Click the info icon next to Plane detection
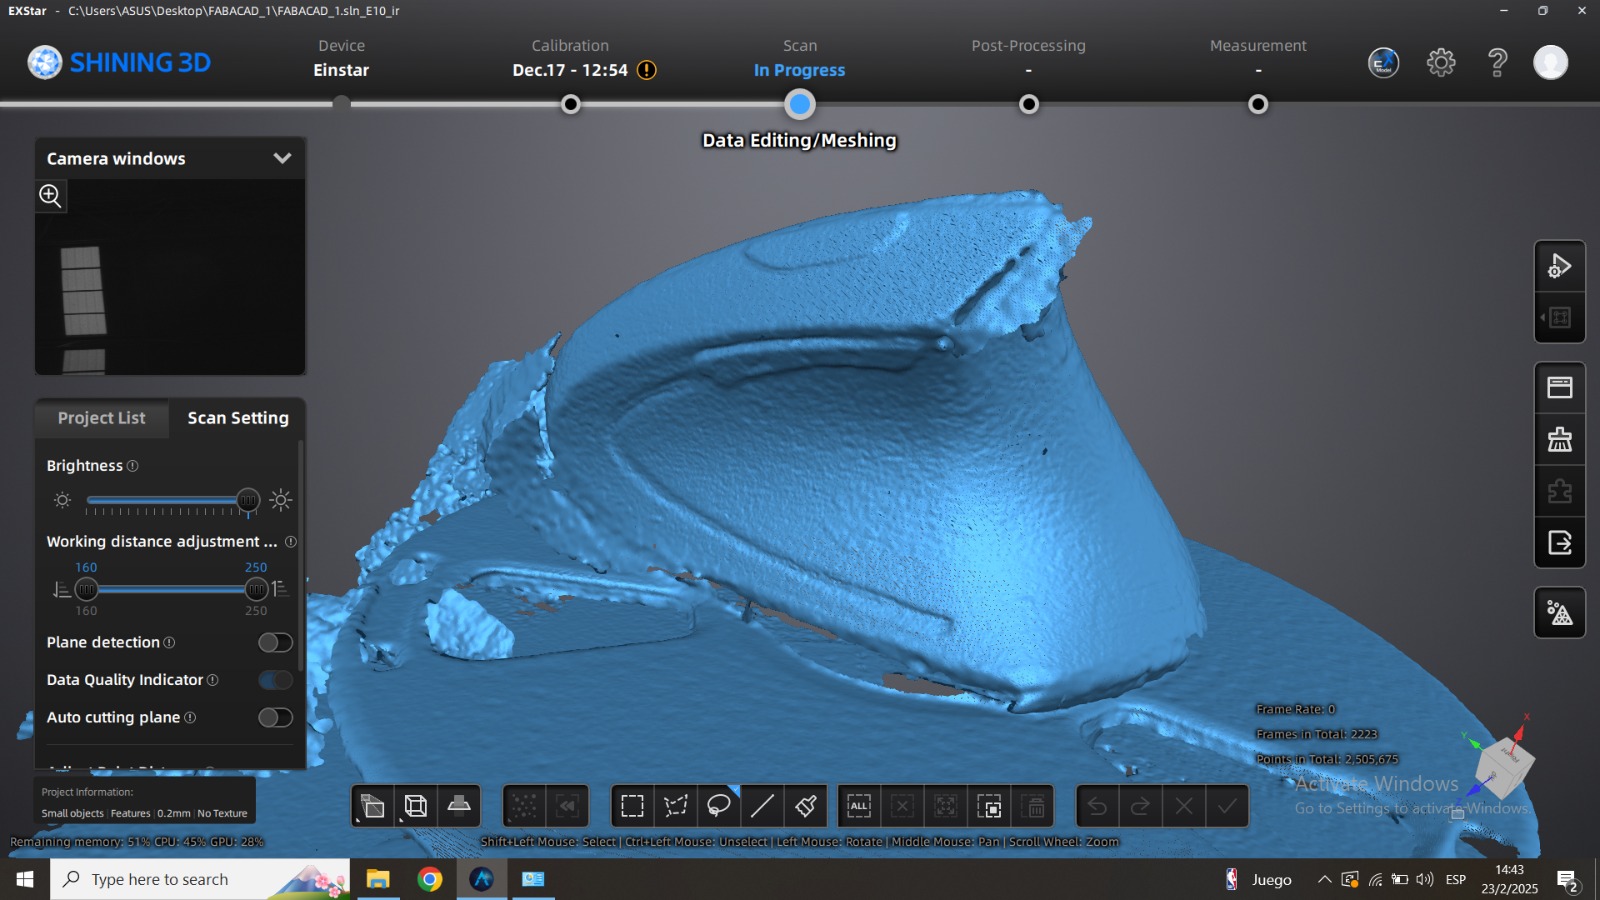This screenshot has width=1600, height=900. (x=169, y=643)
